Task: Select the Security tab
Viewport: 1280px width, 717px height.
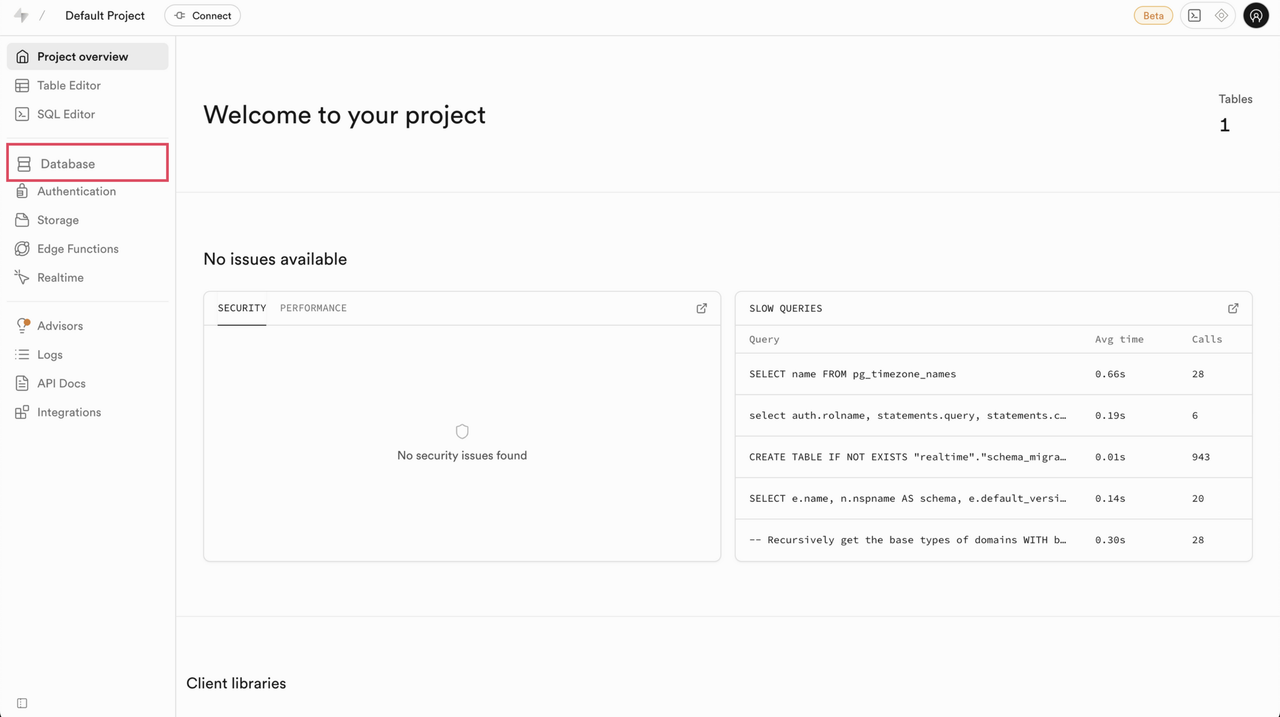Action: coord(242,308)
